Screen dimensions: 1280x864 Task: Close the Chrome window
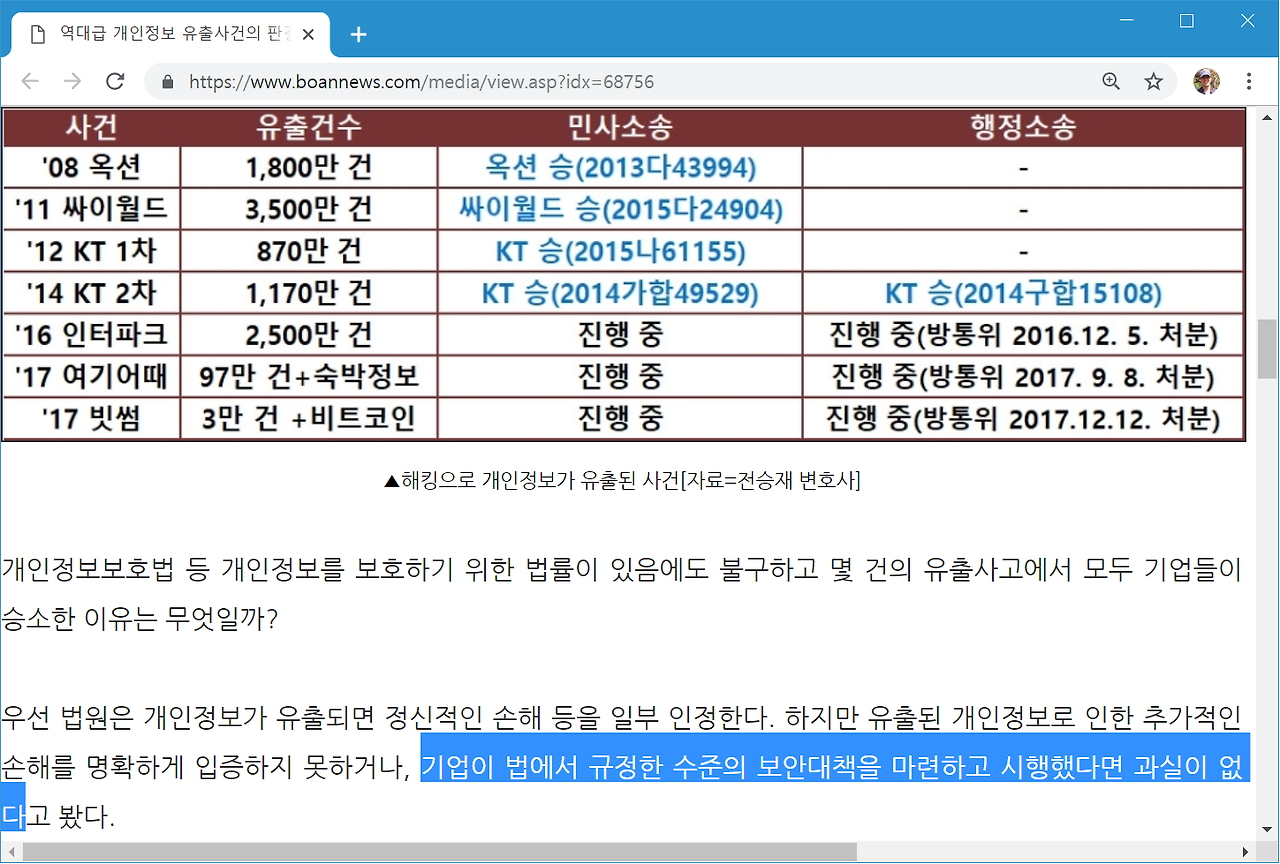click(1248, 20)
